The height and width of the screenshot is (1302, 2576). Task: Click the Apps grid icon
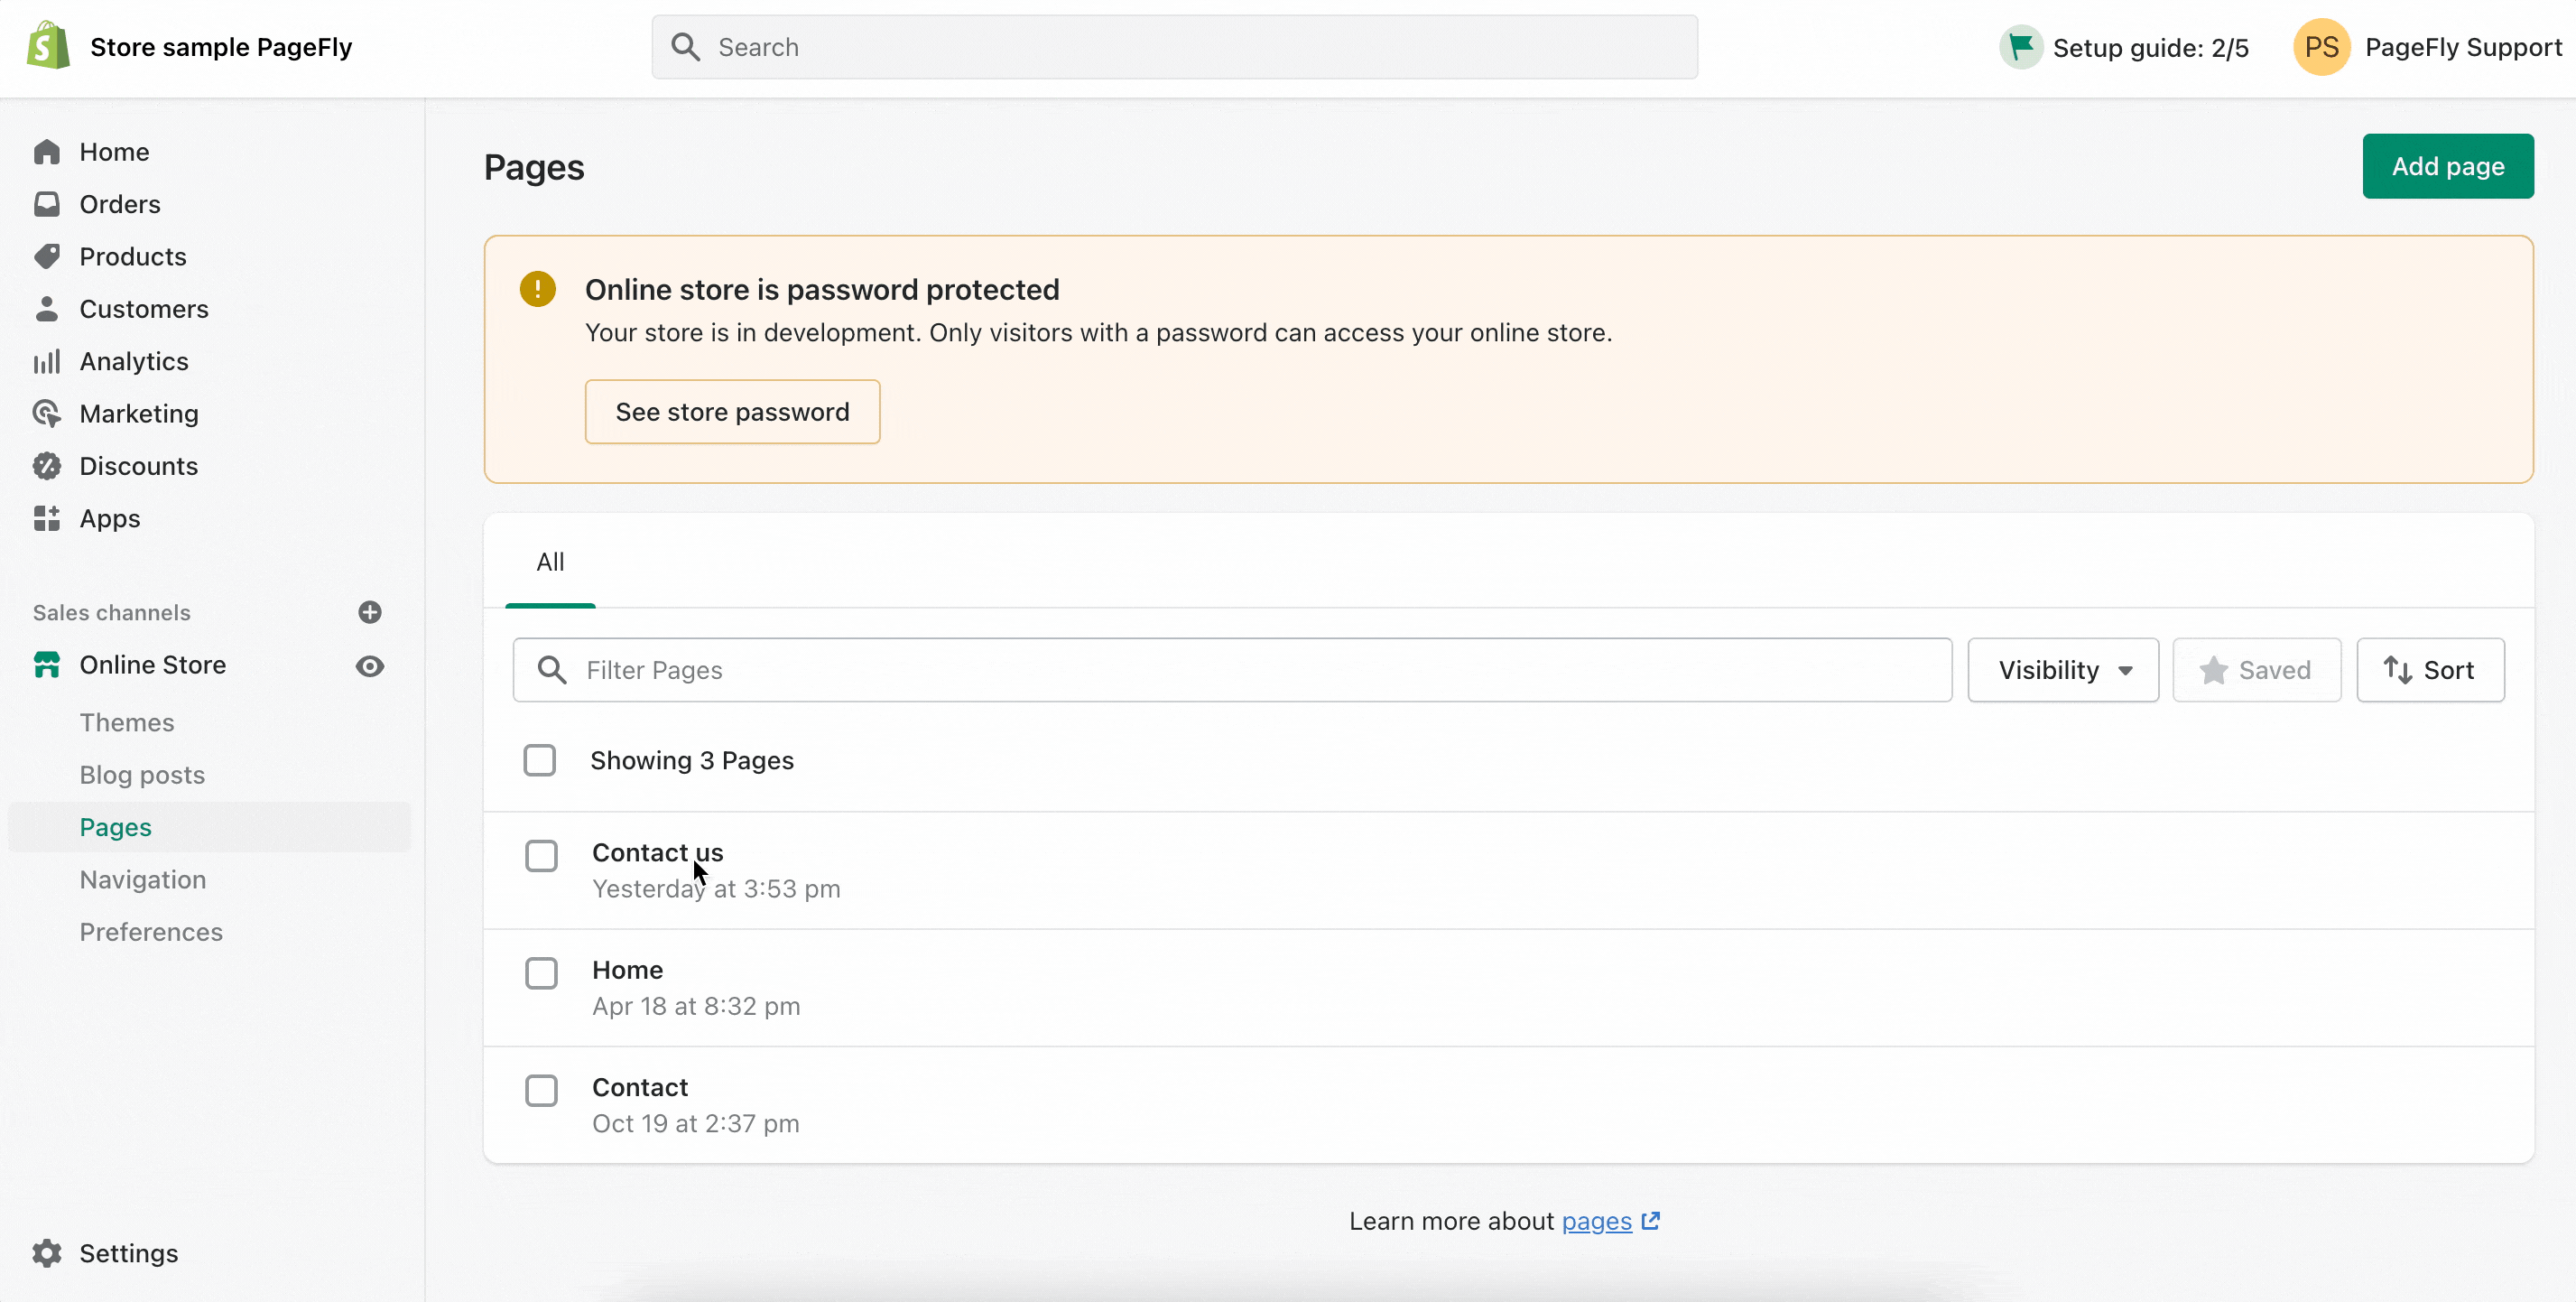(x=47, y=518)
